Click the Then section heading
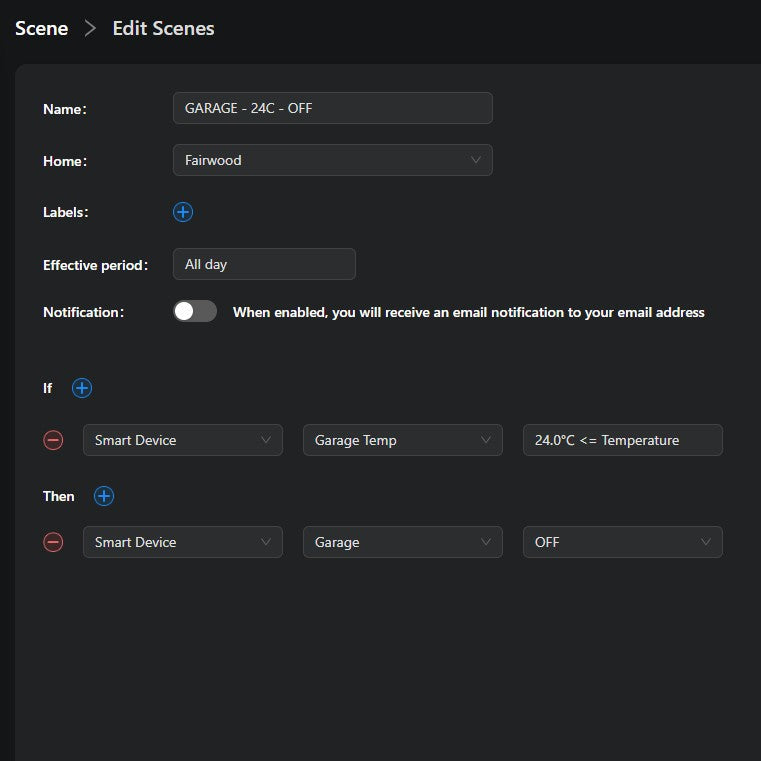Viewport: 761px width, 761px height. coord(59,496)
